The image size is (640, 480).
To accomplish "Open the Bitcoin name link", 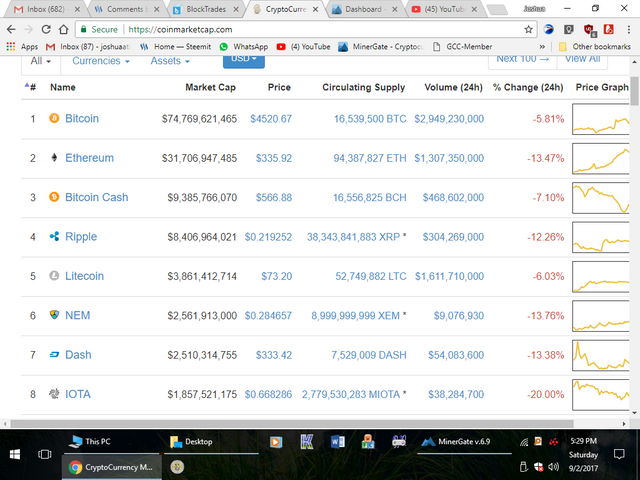I will point(82,118).
